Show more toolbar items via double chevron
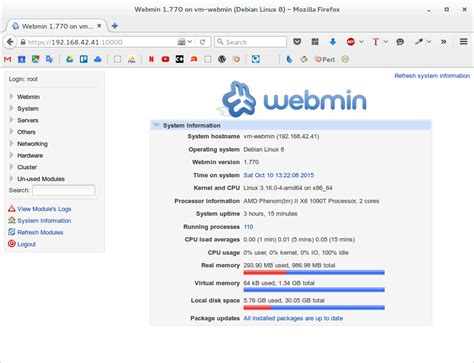Screen dimensions: 474x363 click(x=443, y=42)
